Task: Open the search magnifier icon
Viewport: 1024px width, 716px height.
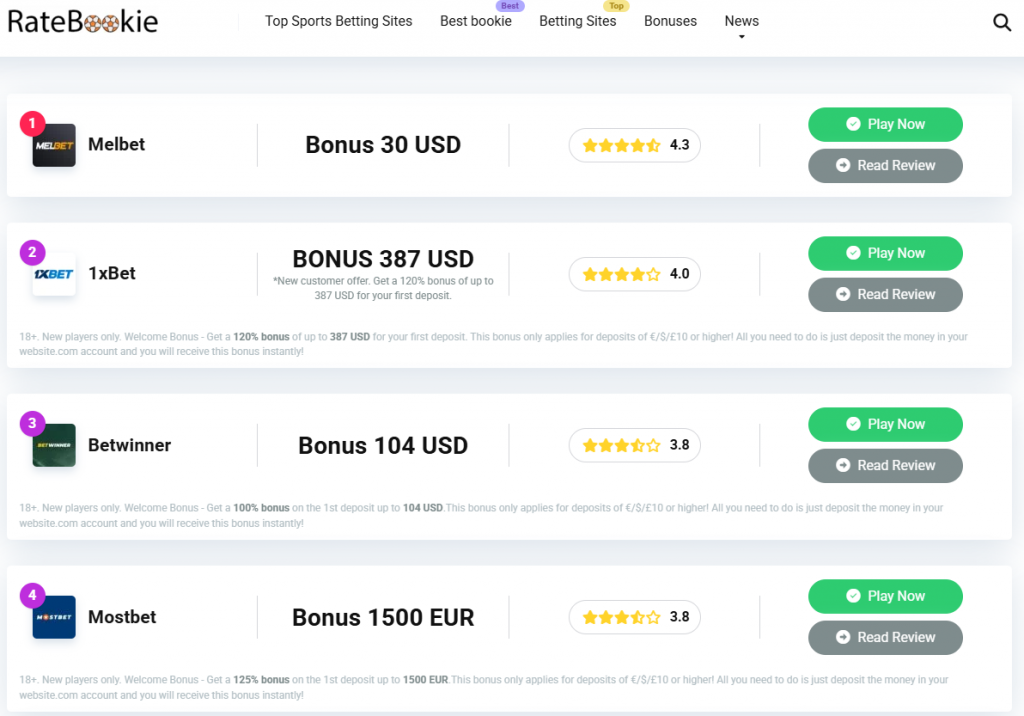Action: [x=1002, y=22]
